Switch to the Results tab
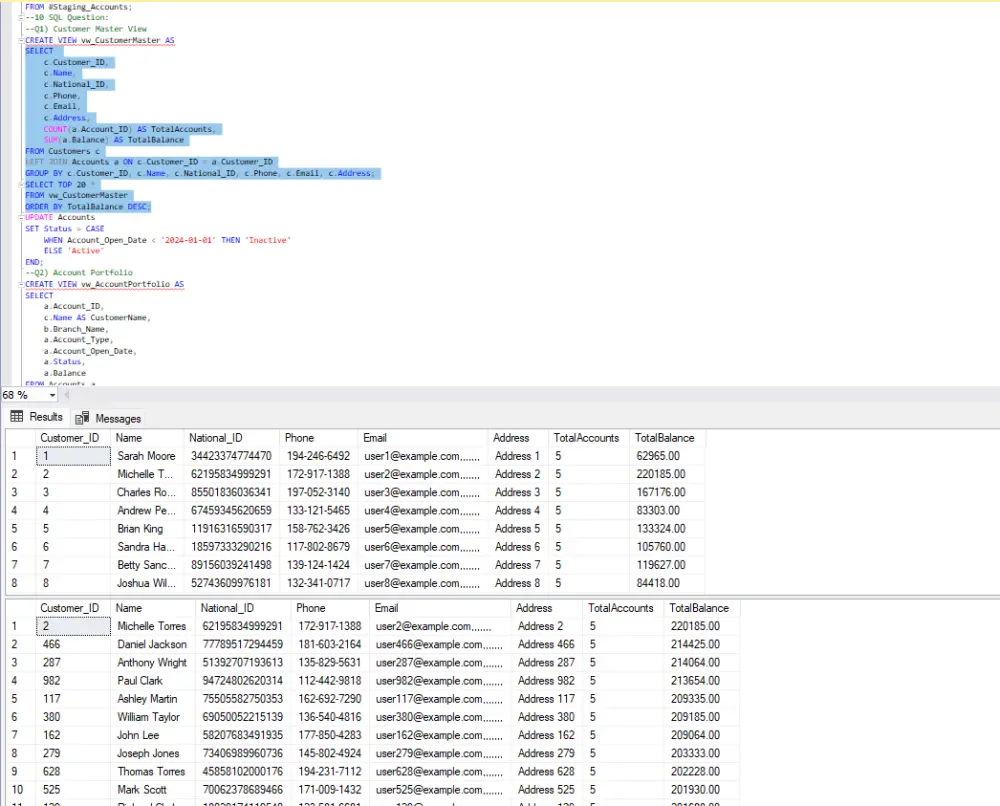 36,417
